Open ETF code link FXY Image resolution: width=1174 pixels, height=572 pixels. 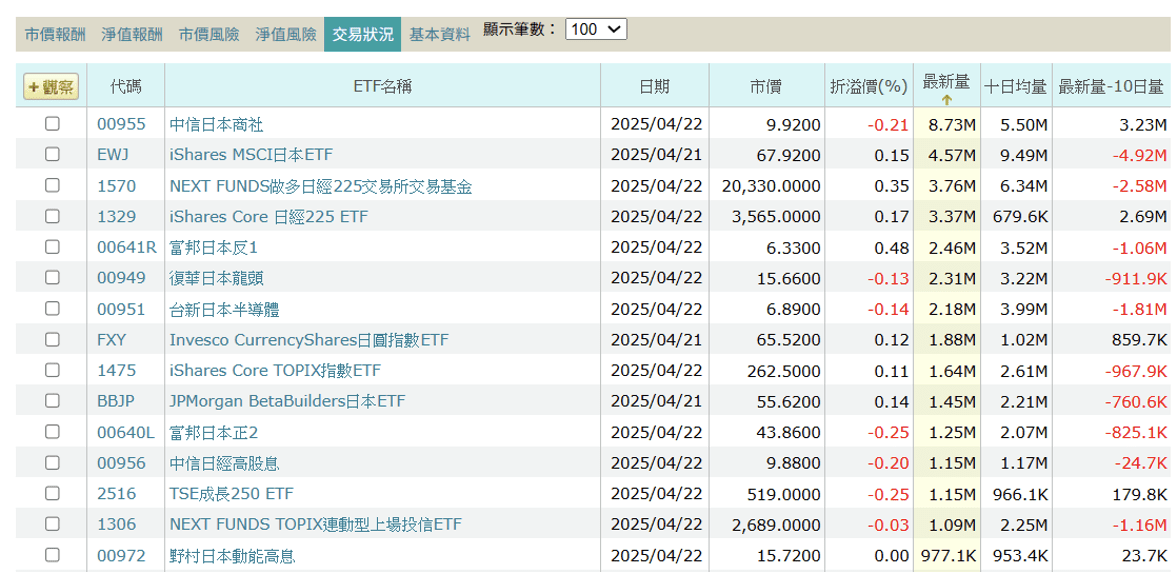[x=112, y=340]
